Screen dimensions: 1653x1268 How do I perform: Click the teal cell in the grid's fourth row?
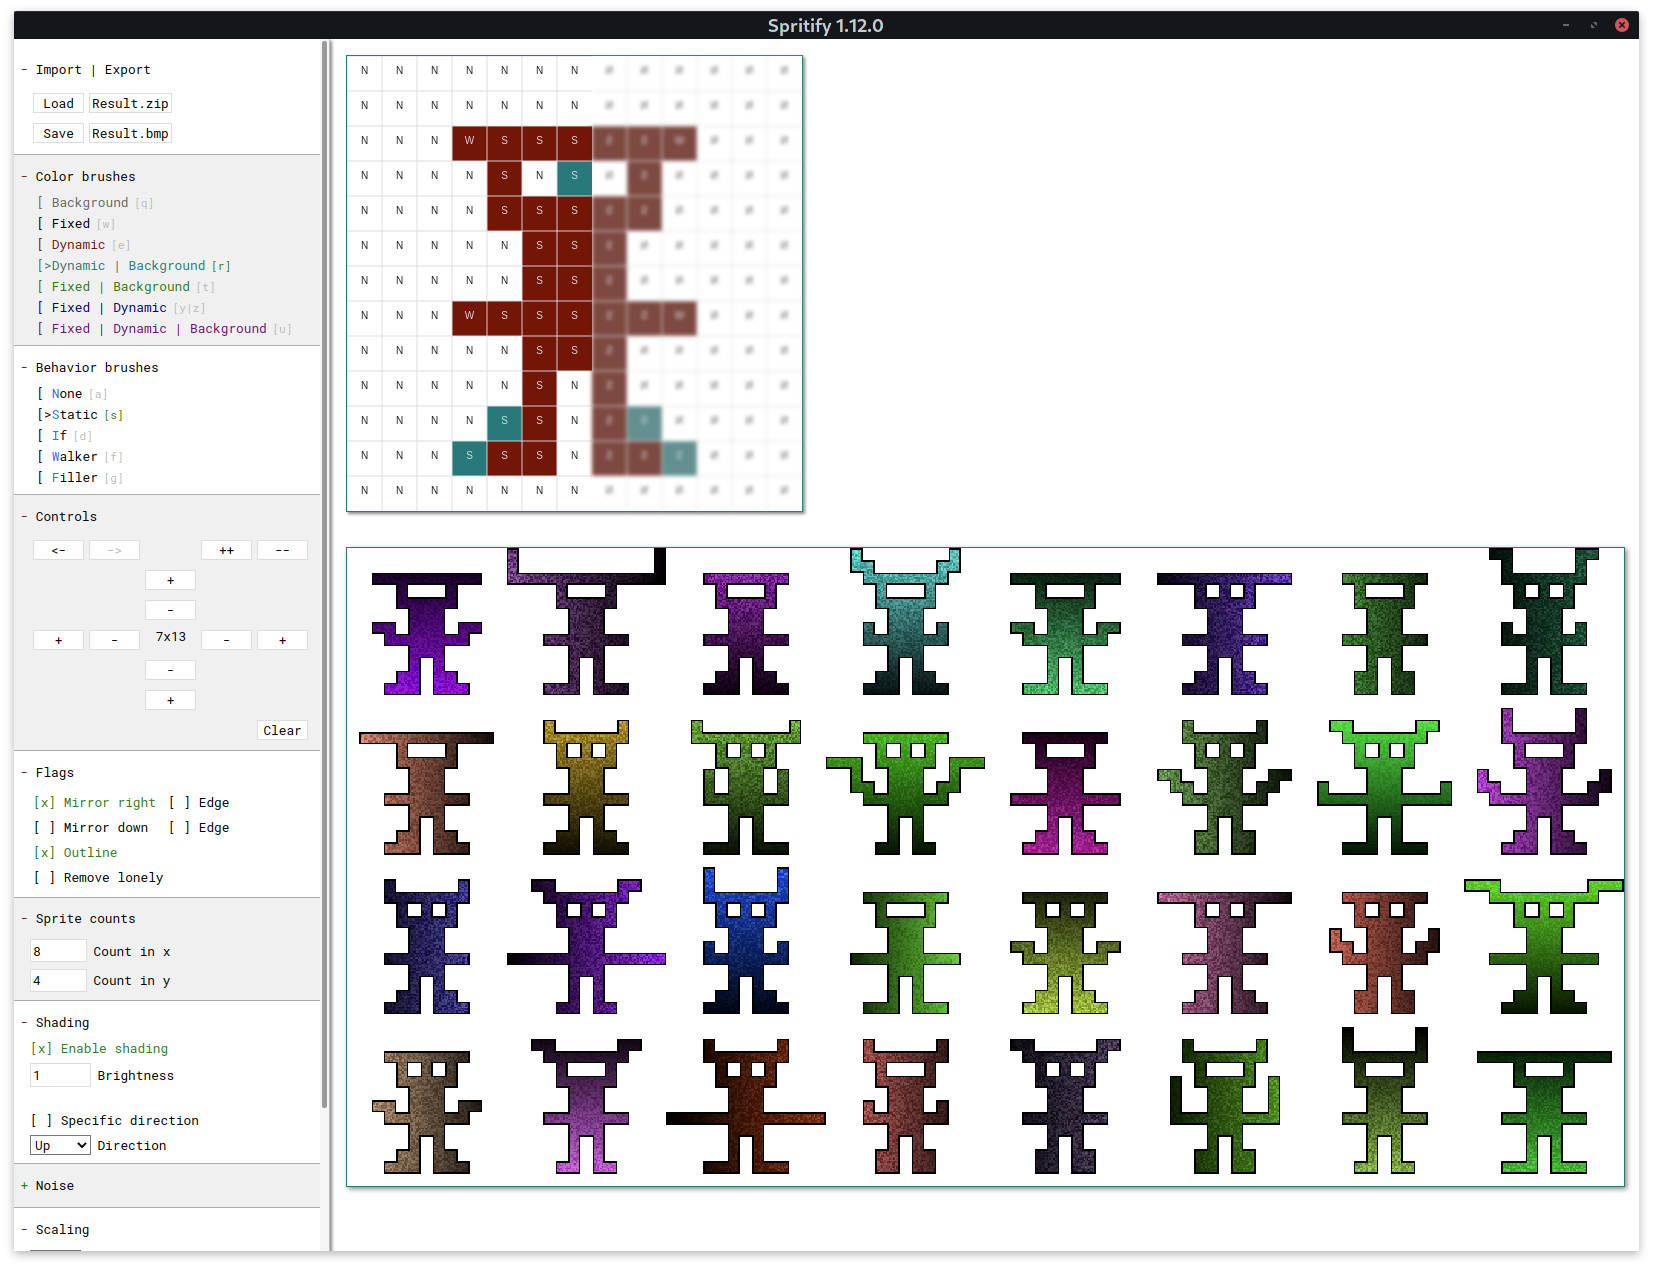[574, 176]
